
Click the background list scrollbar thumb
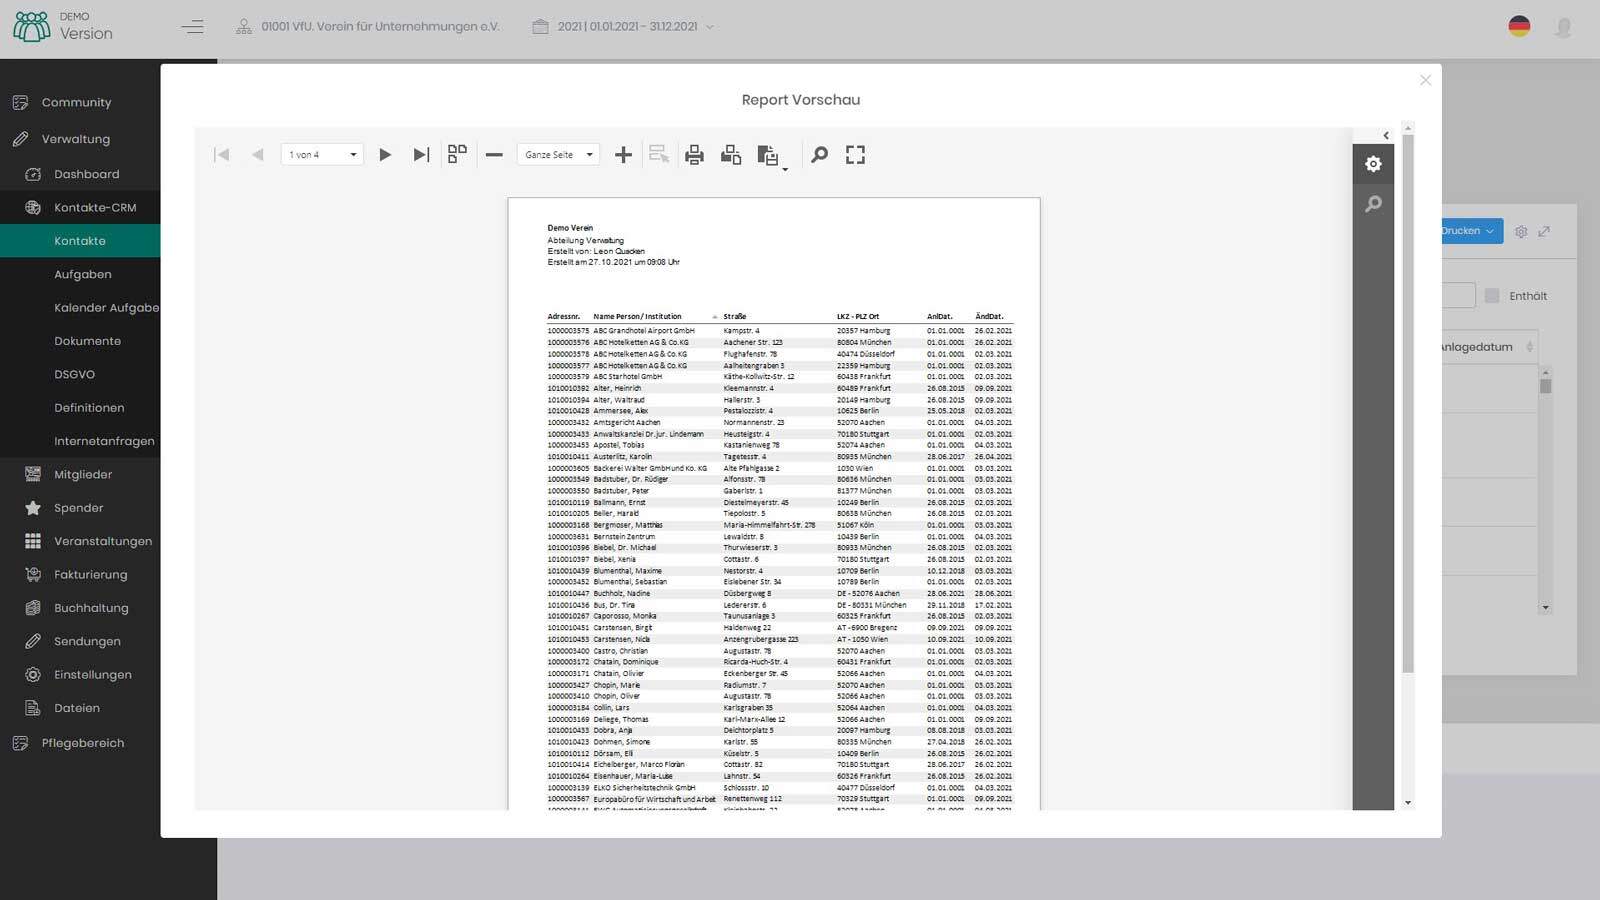(1545, 386)
